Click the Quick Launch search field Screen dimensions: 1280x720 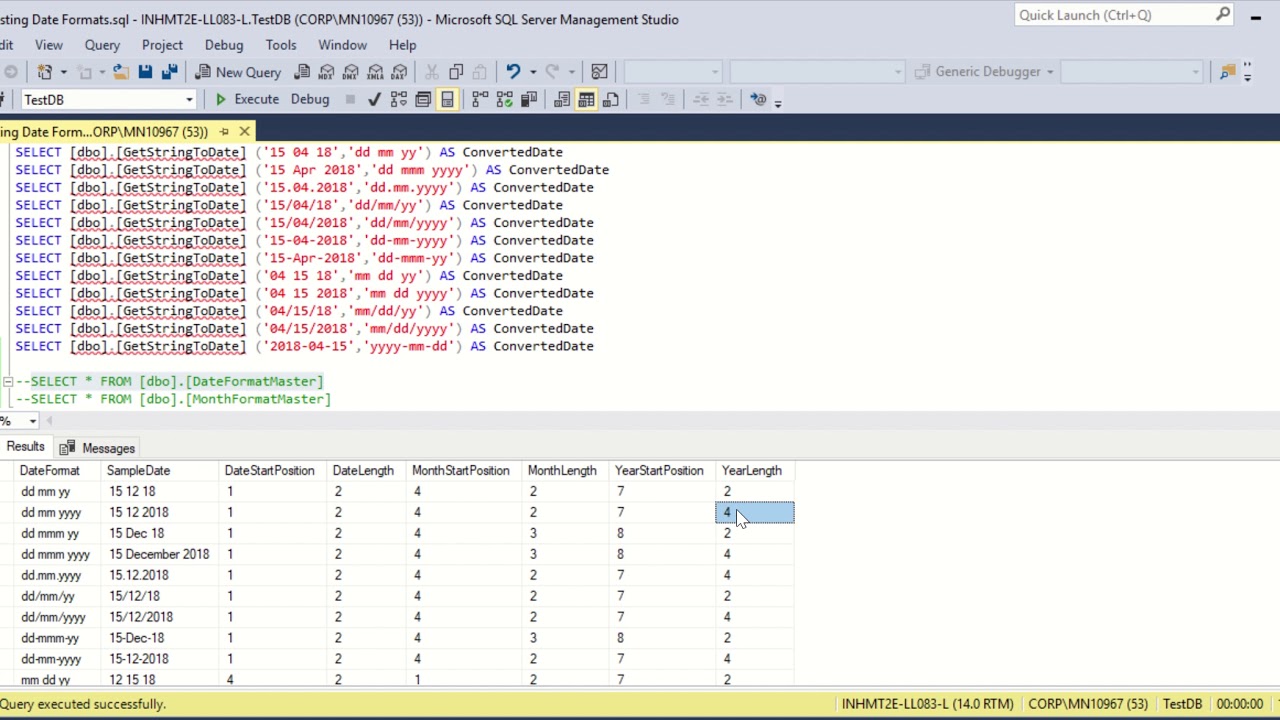click(x=1115, y=15)
